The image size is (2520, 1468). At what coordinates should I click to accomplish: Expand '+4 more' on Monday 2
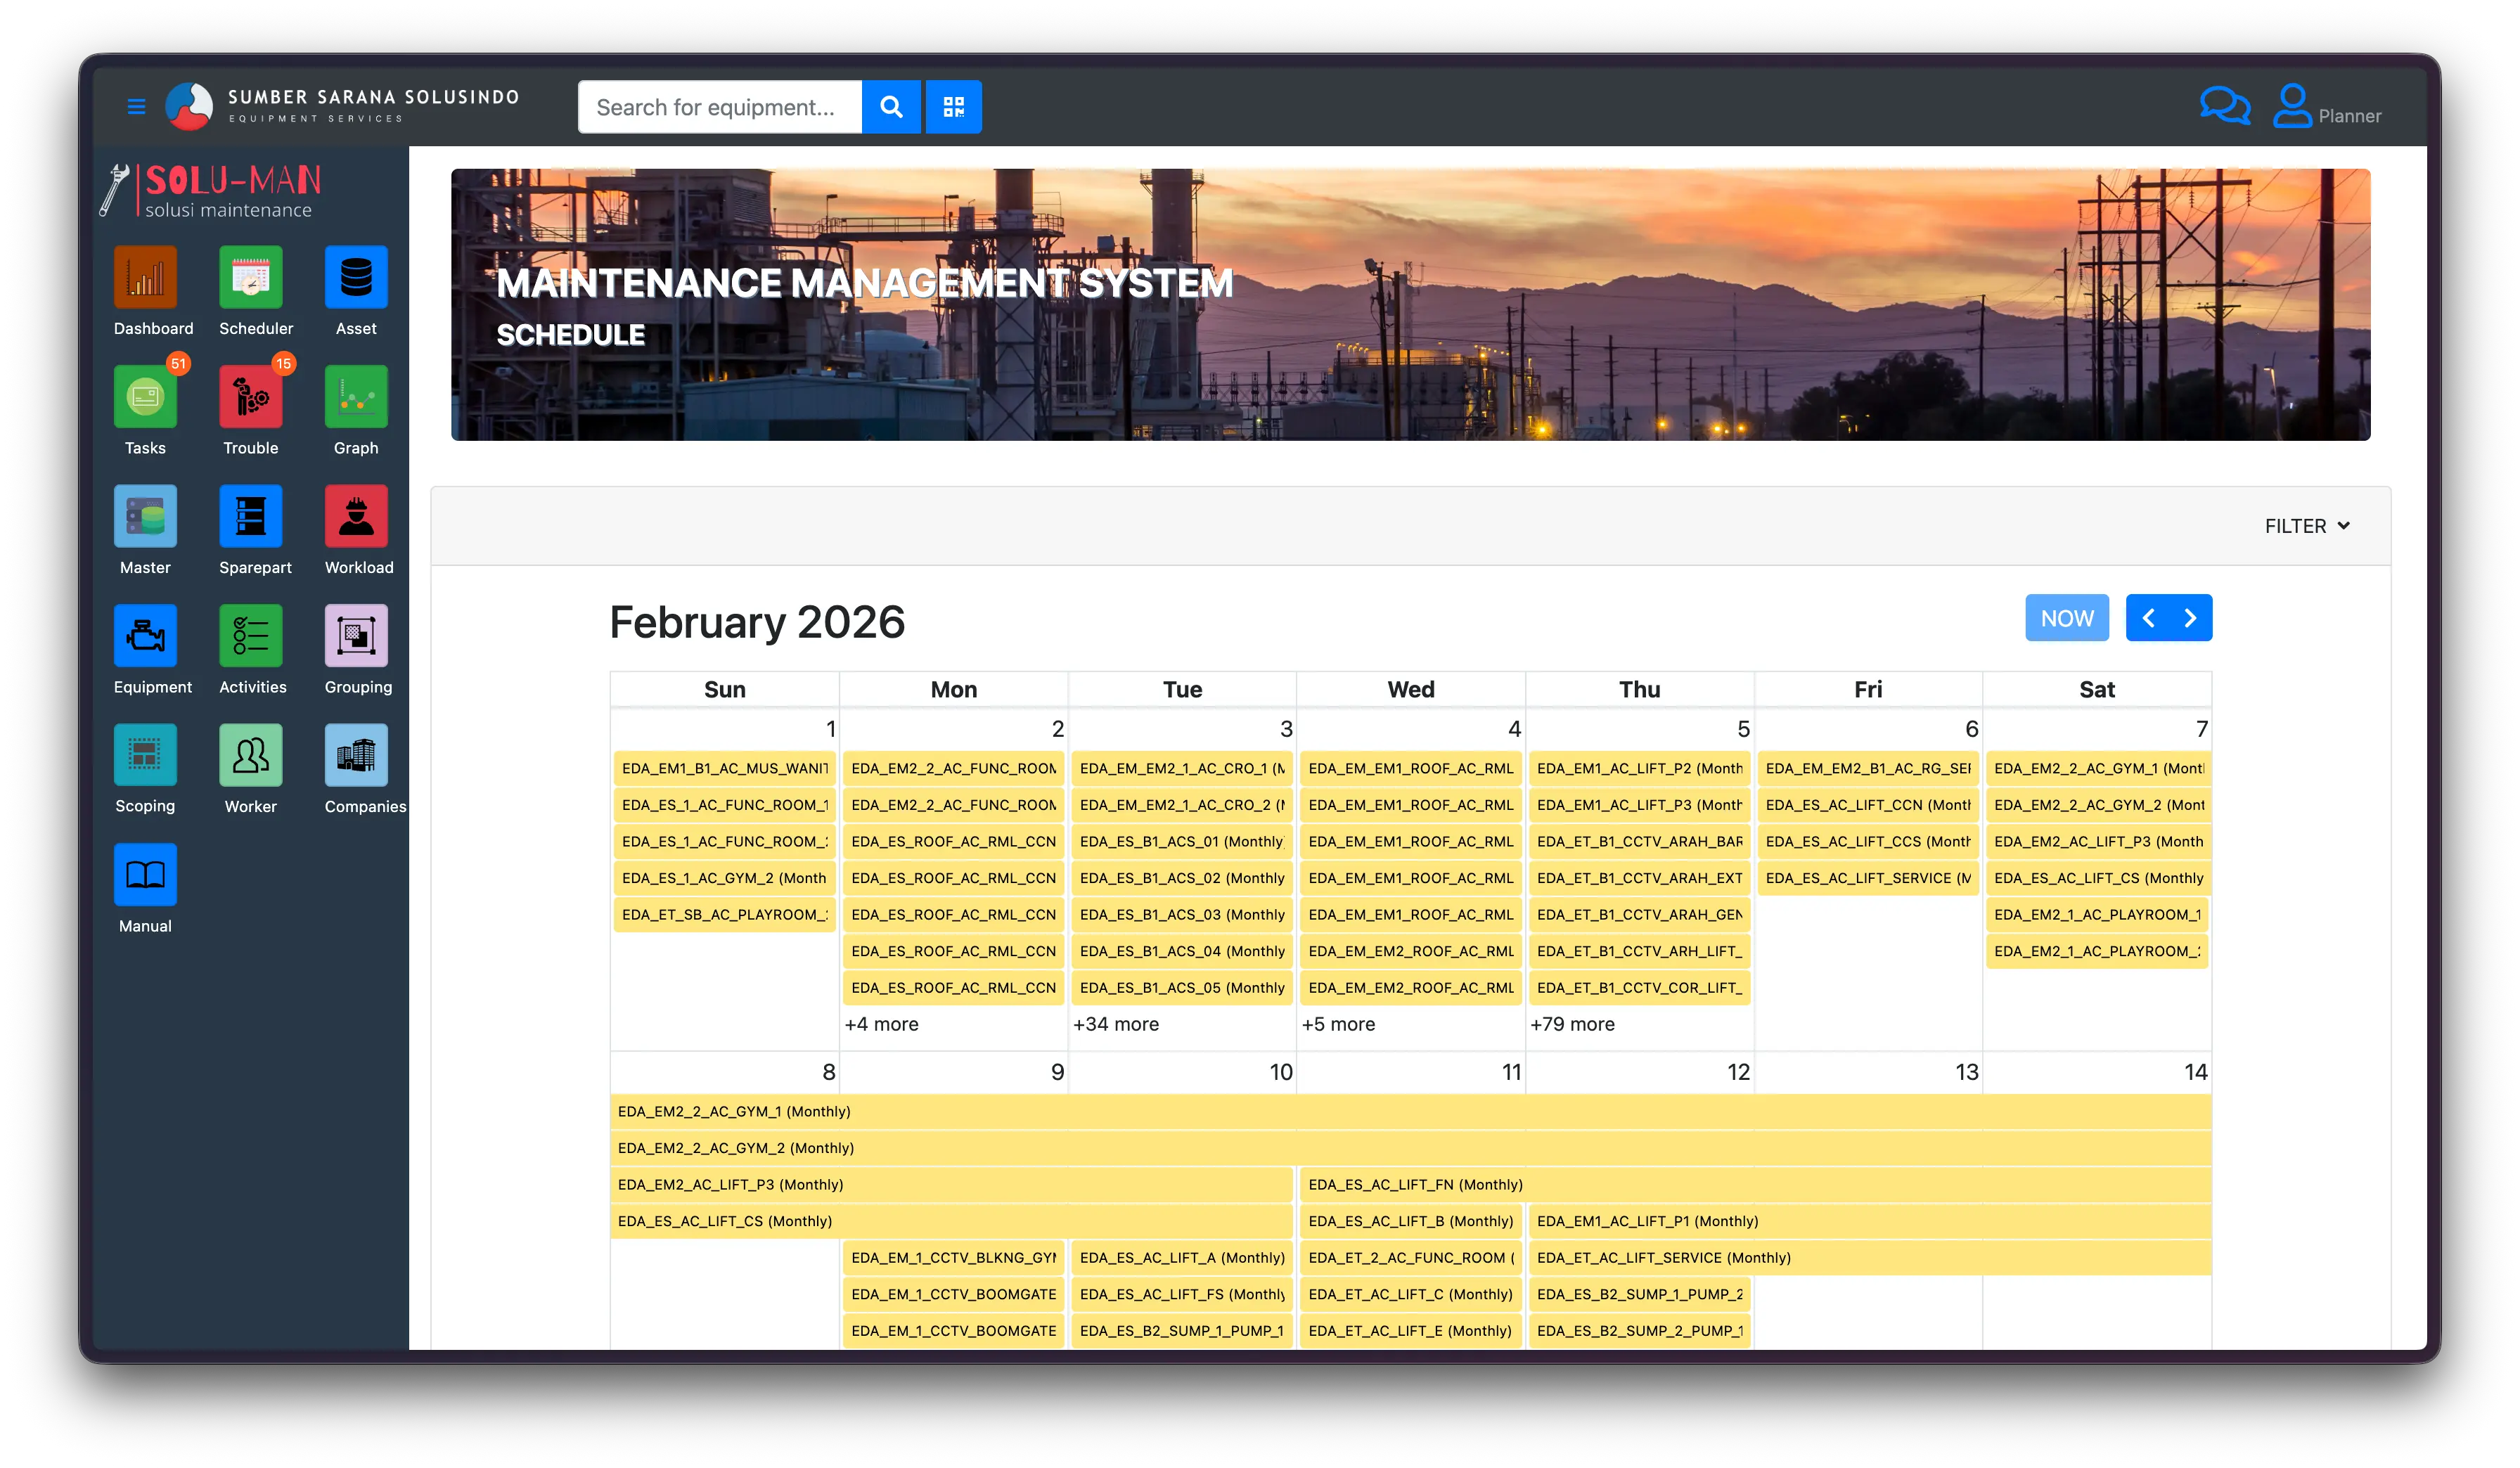pos(881,1024)
